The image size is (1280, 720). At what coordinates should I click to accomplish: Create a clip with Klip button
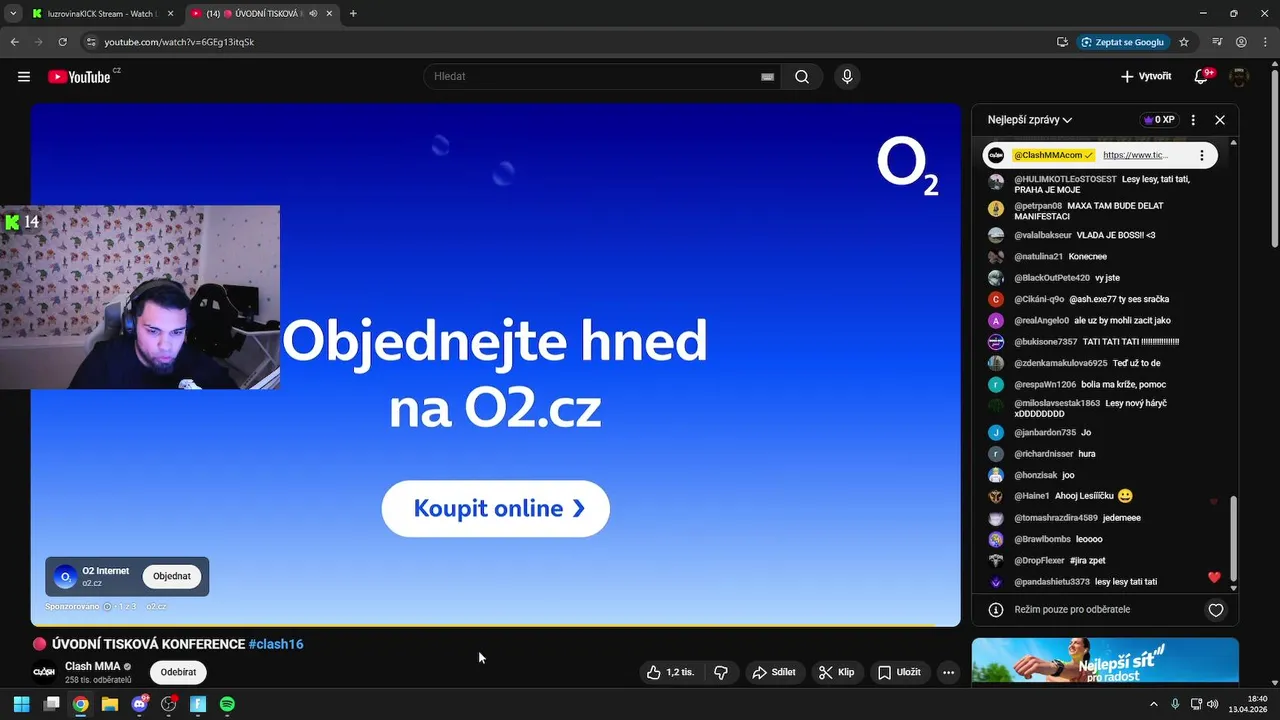837,673
